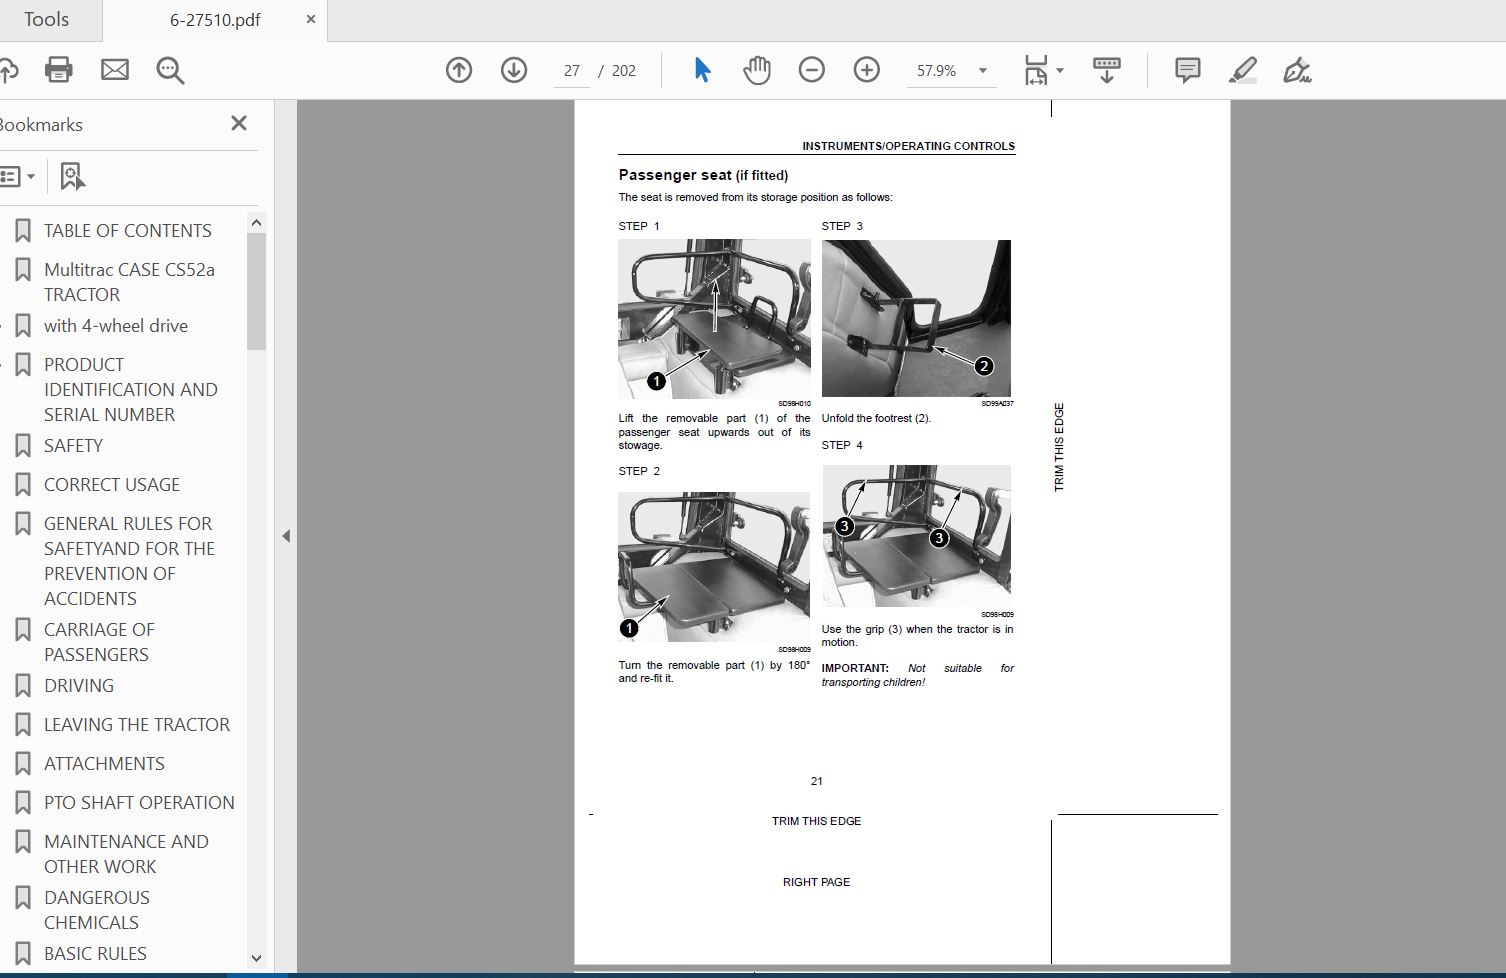Activate the Hand pan tool
1506x978 pixels.
coord(757,70)
